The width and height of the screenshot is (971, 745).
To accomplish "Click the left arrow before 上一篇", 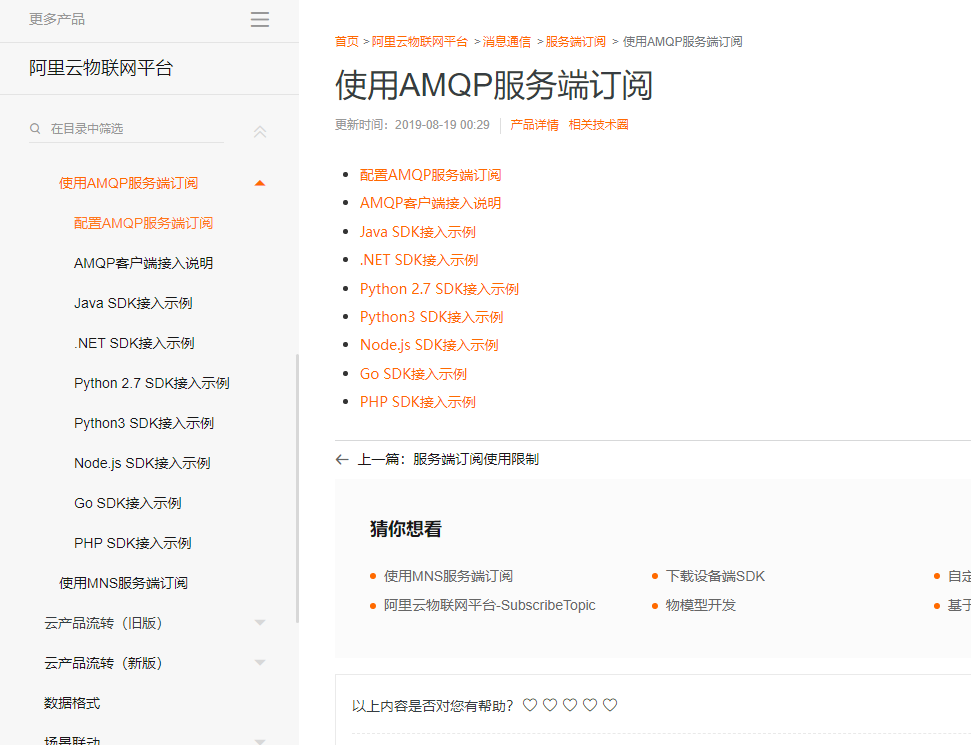I will pyautogui.click(x=342, y=460).
